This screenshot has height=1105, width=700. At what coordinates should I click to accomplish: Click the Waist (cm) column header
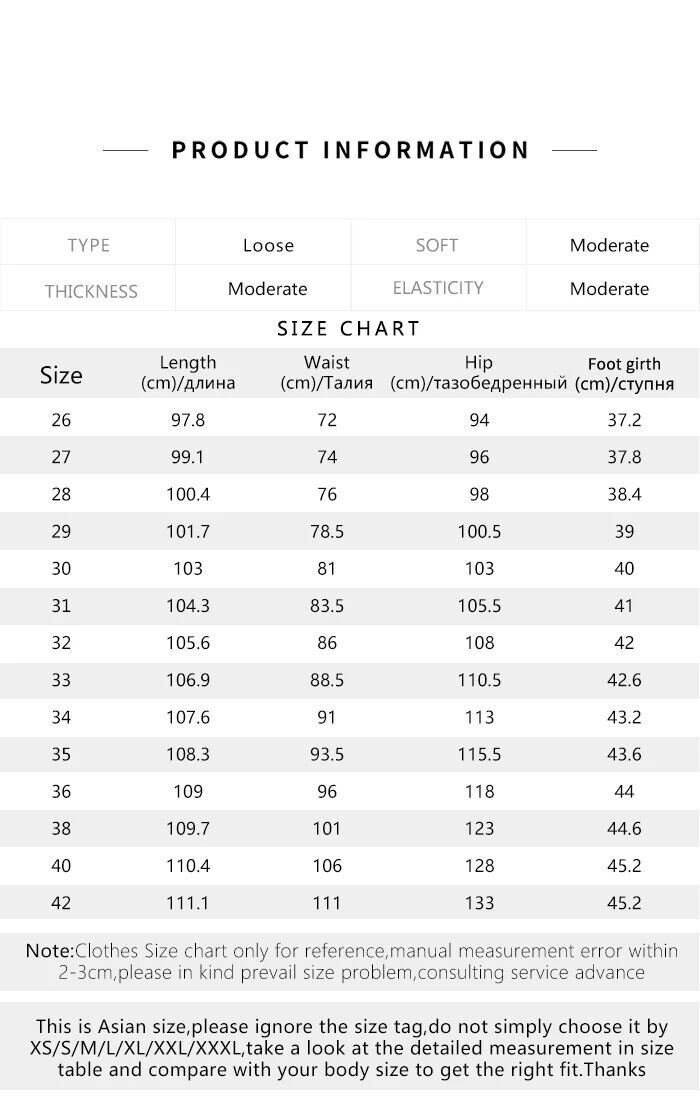[327, 373]
